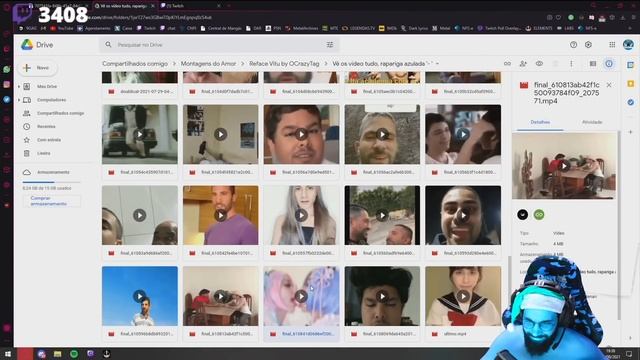Open Lixeira in the sidebar
The image size is (640, 360).
tap(43, 153)
